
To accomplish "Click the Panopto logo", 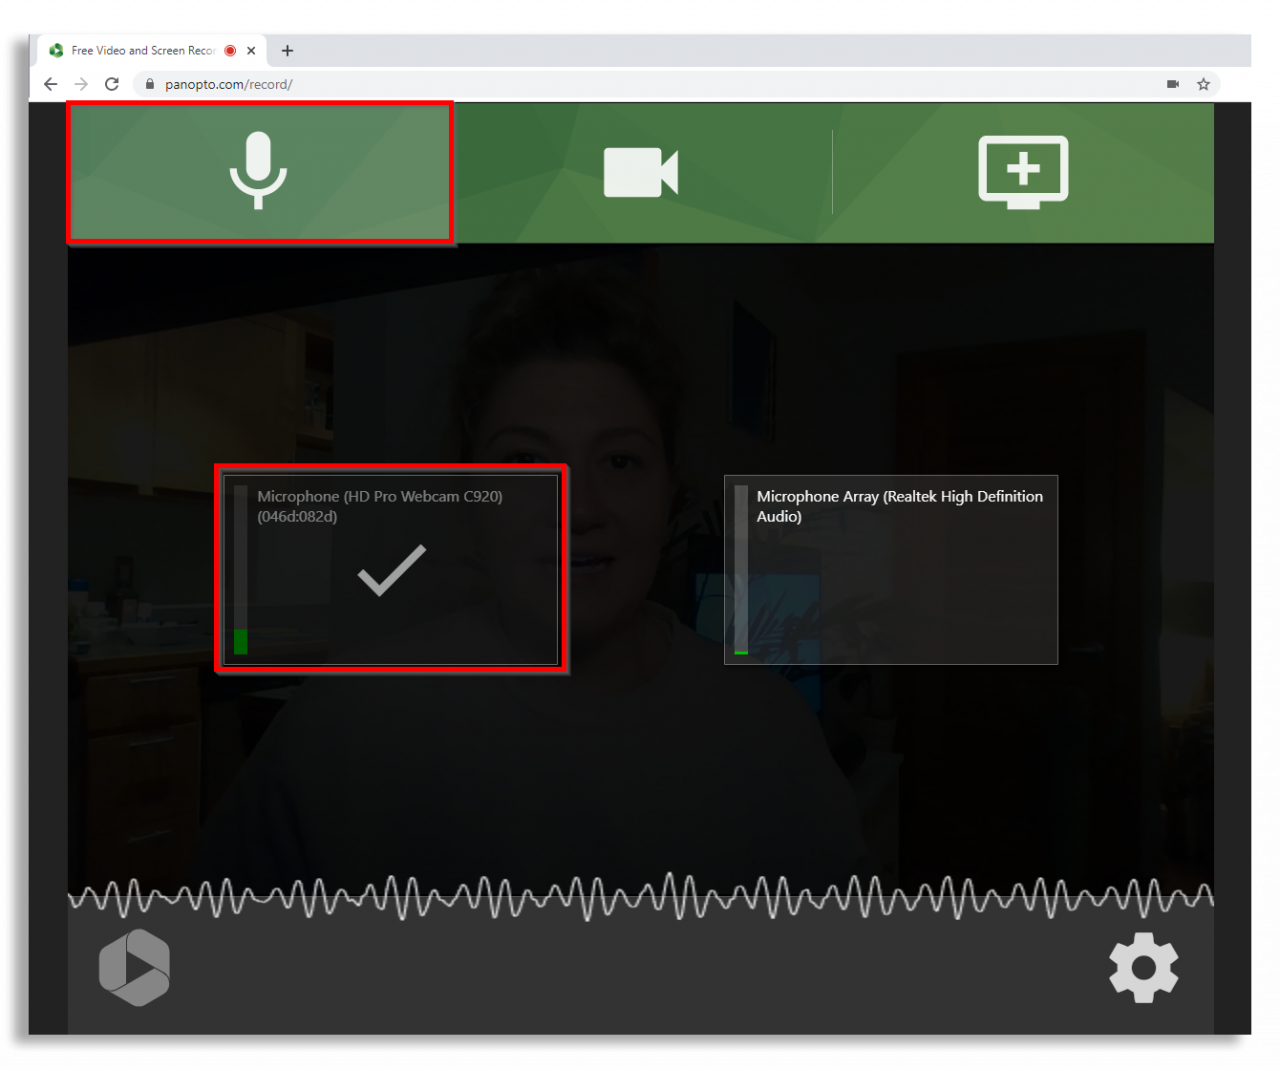I will (x=135, y=967).
